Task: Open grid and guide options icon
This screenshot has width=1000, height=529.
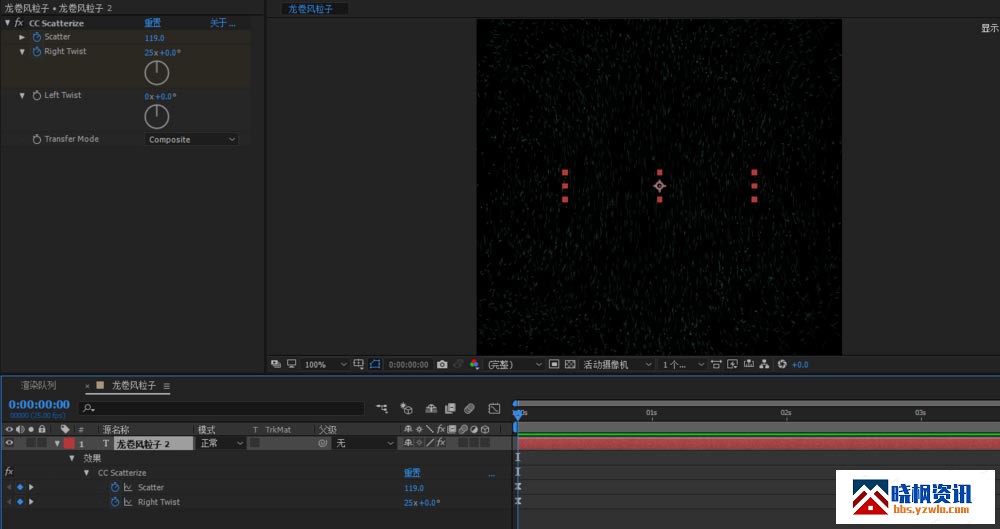Action: click(x=358, y=364)
